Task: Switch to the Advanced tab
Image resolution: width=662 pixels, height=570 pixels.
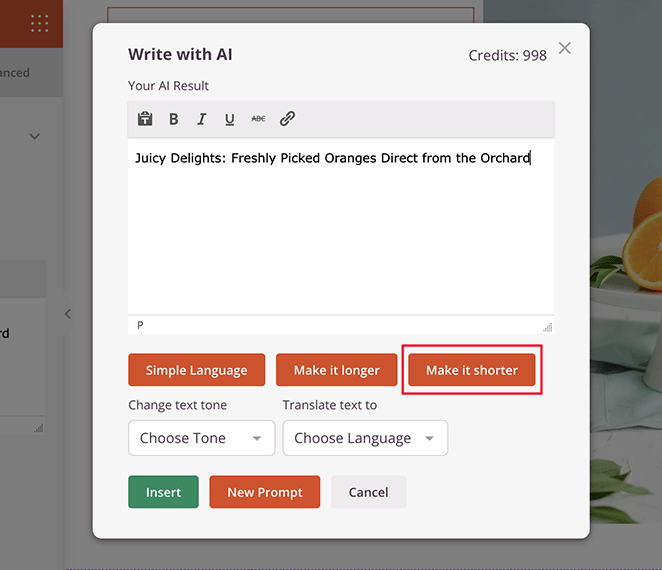Action: click(x=15, y=73)
